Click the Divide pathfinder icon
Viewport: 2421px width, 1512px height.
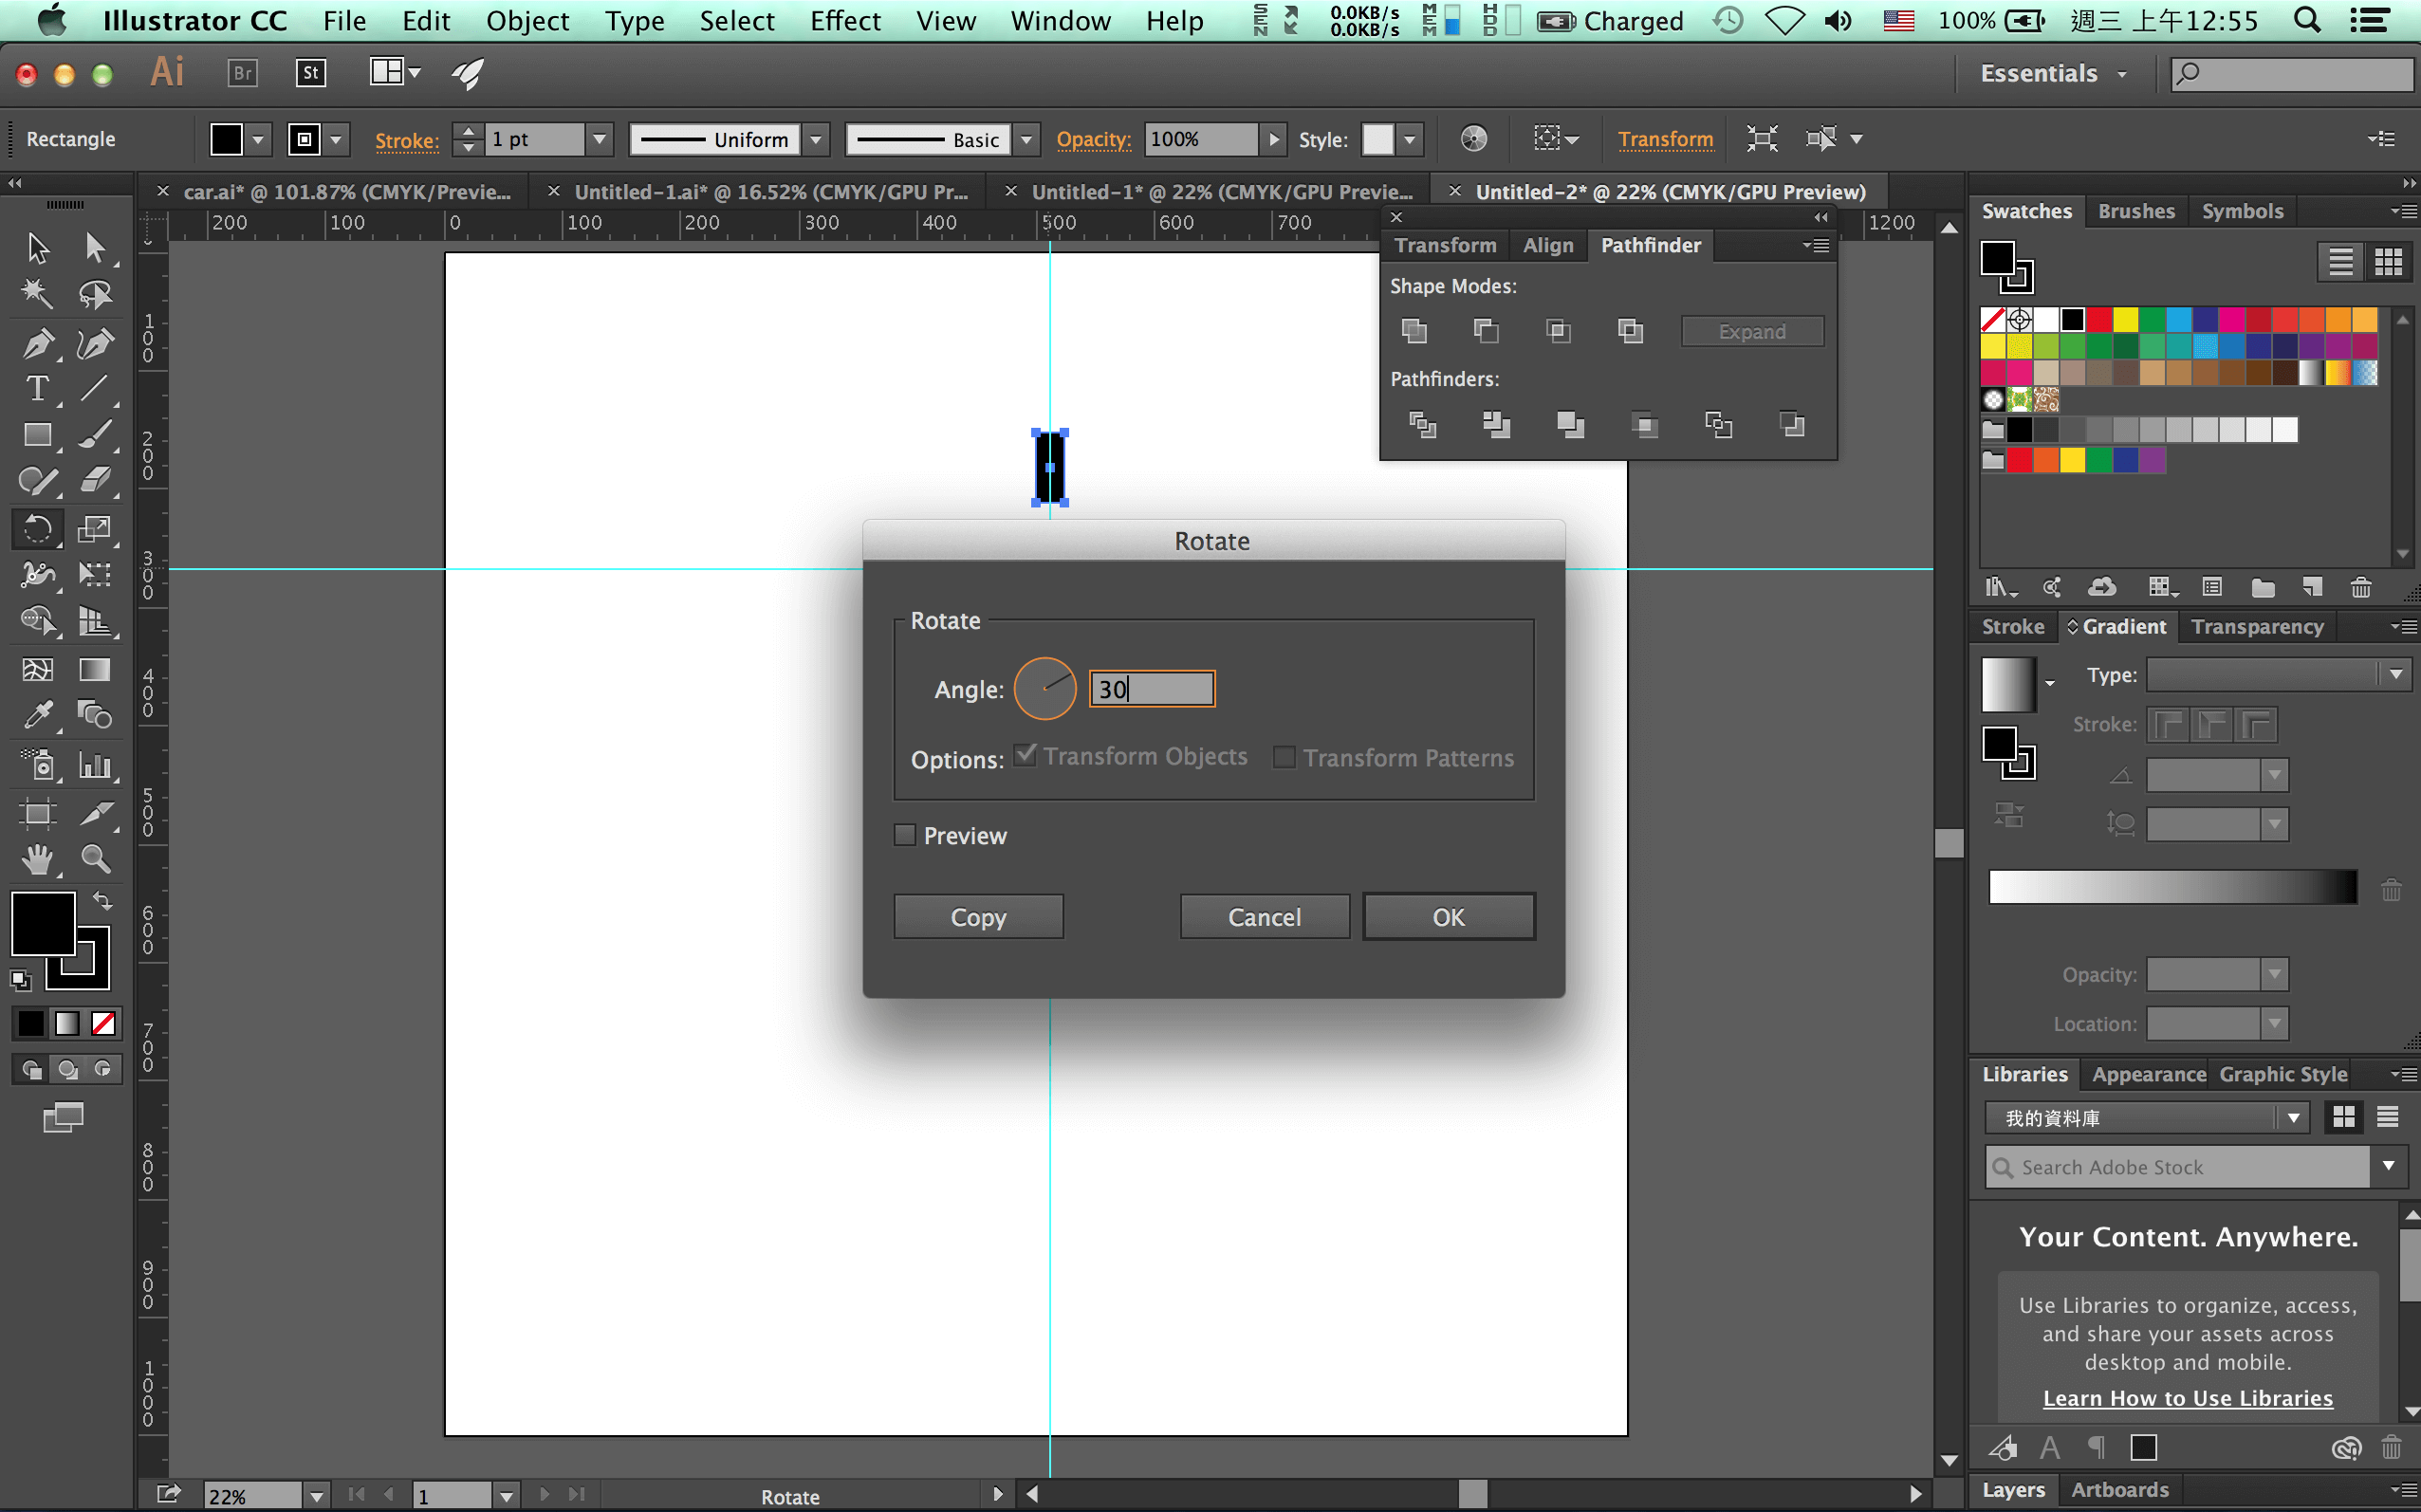pos(1422,425)
